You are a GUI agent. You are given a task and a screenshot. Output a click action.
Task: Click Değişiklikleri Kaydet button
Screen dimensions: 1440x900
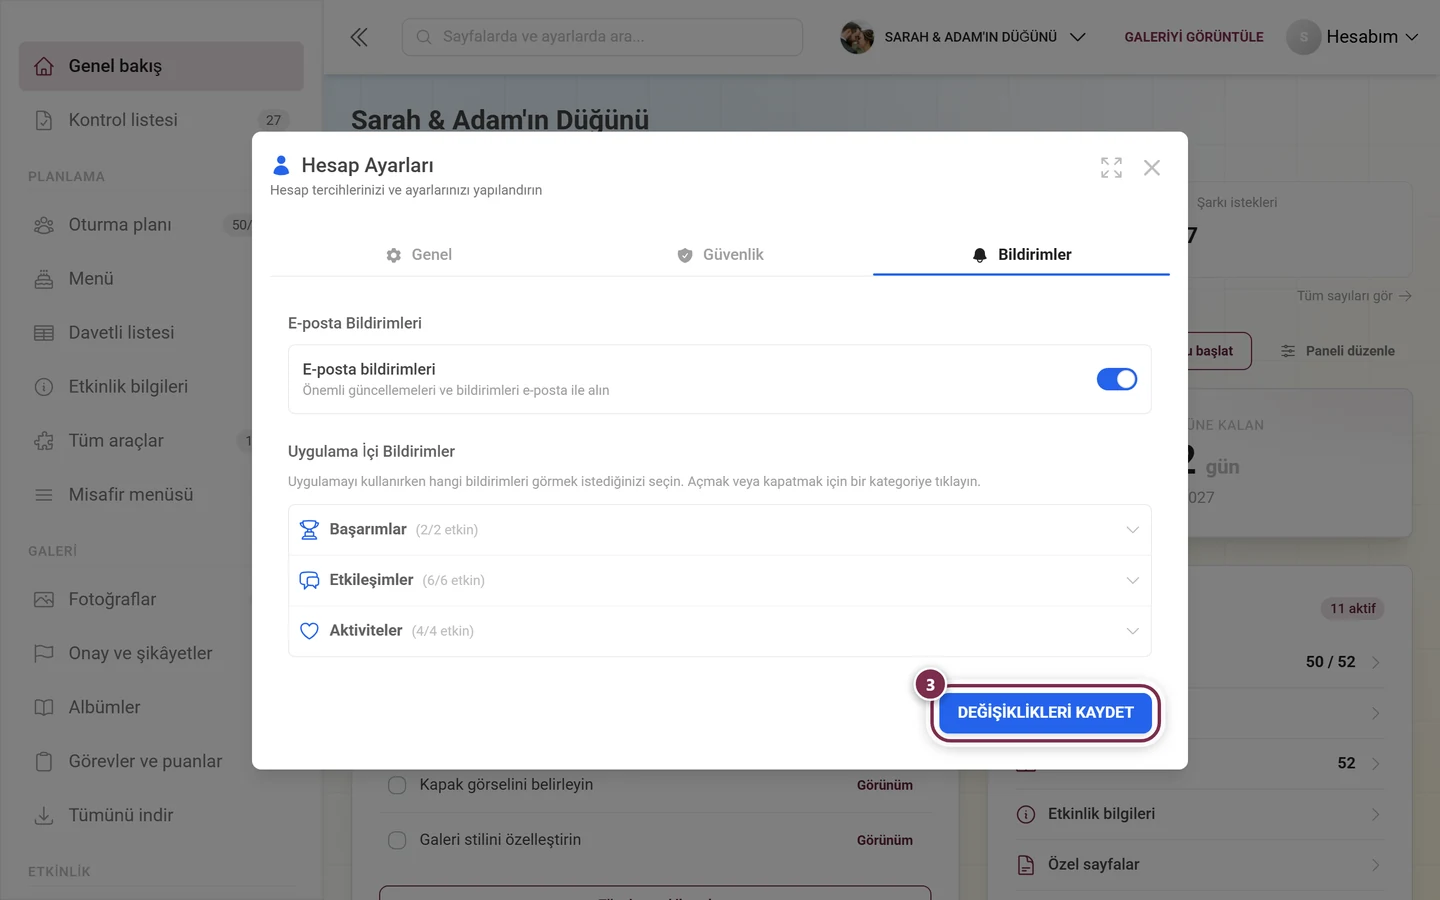tap(1045, 713)
